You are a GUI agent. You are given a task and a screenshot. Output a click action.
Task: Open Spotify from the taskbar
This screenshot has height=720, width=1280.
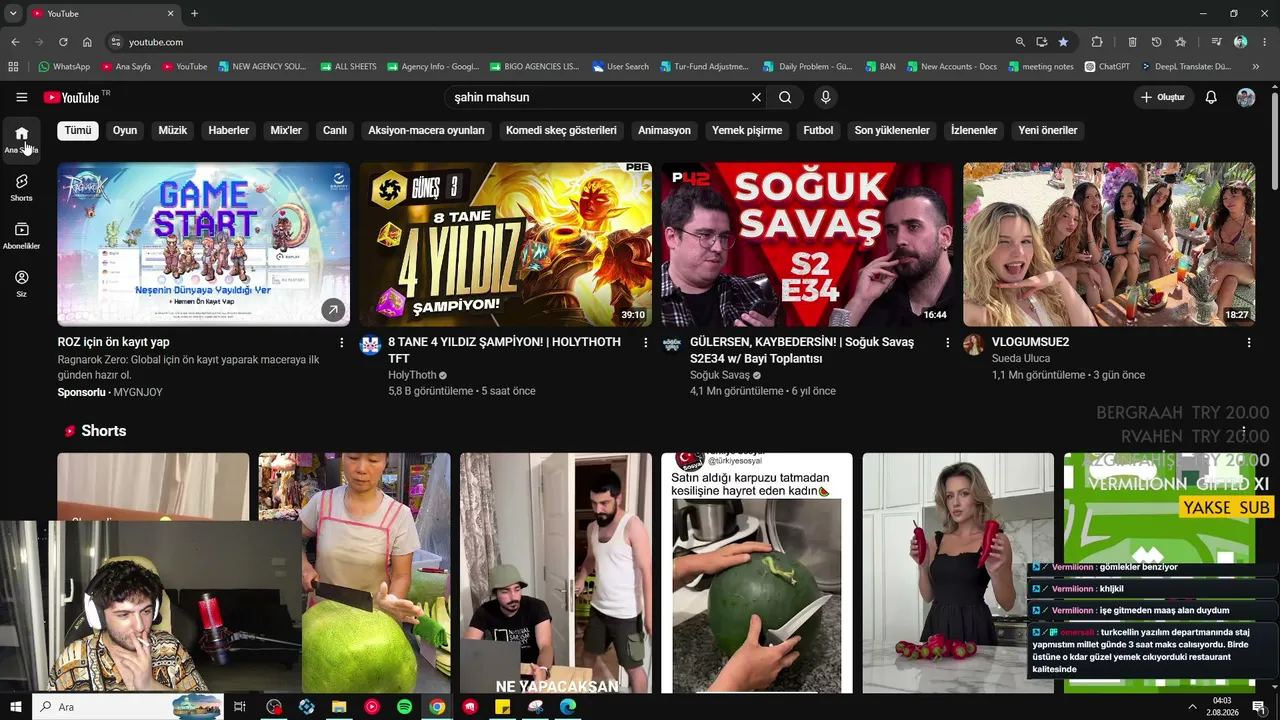point(404,707)
